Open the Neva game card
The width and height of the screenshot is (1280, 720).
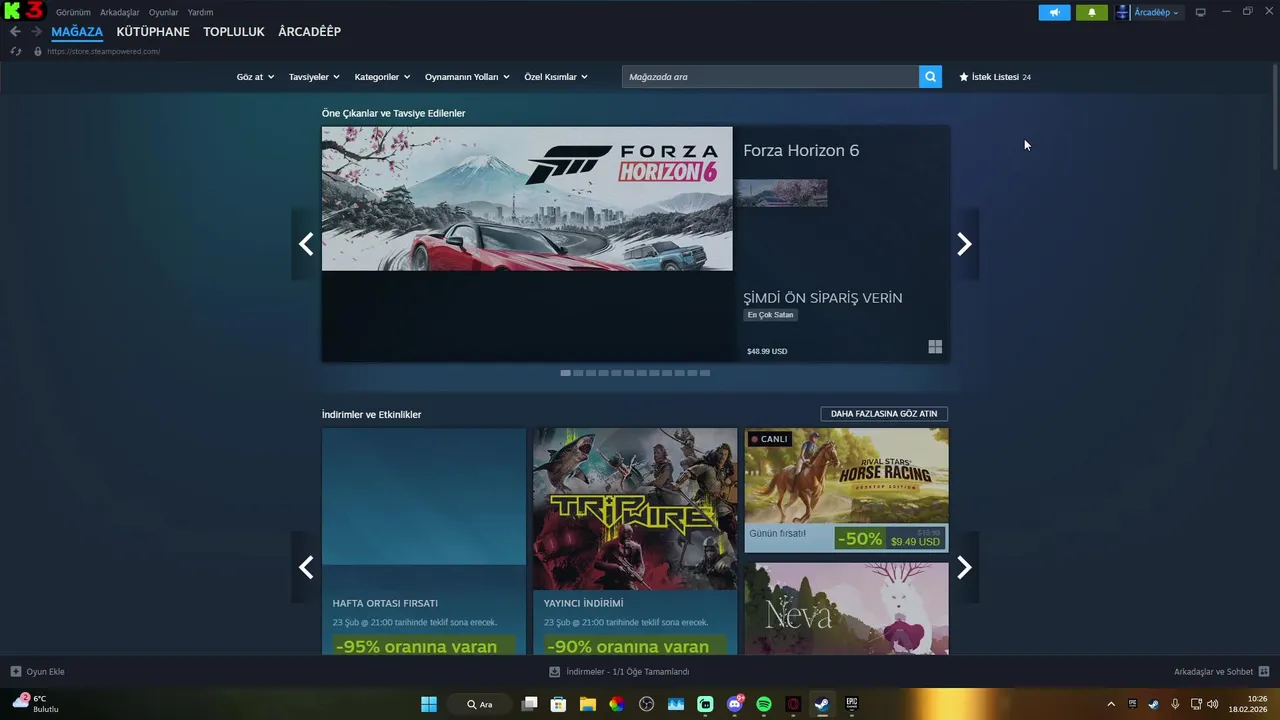pyautogui.click(x=846, y=608)
